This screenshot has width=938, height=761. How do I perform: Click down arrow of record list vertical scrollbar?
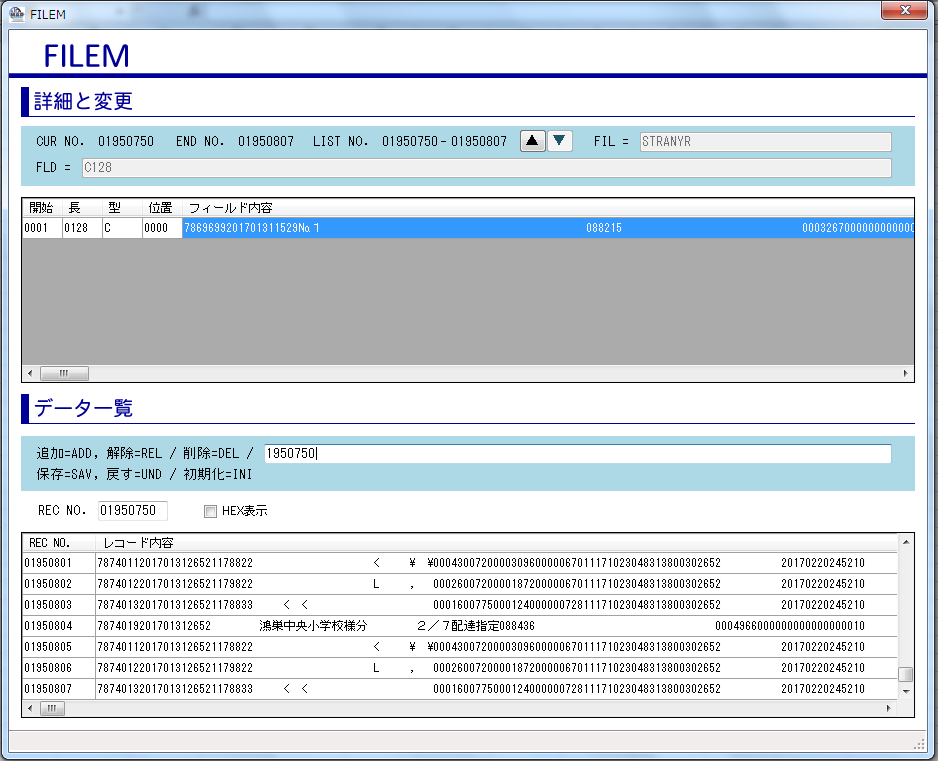pos(905,691)
